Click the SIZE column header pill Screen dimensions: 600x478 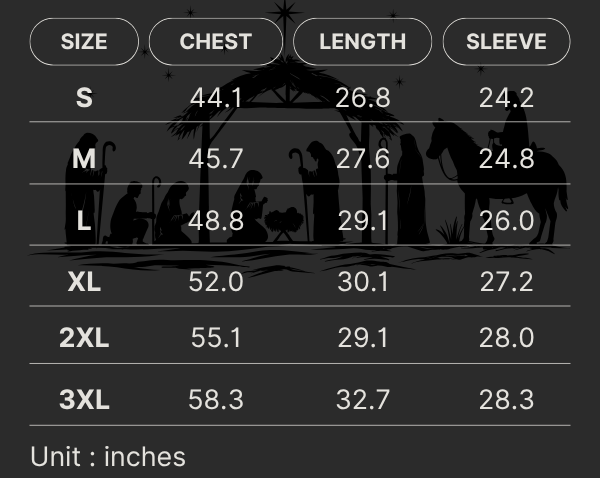(84, 42)
